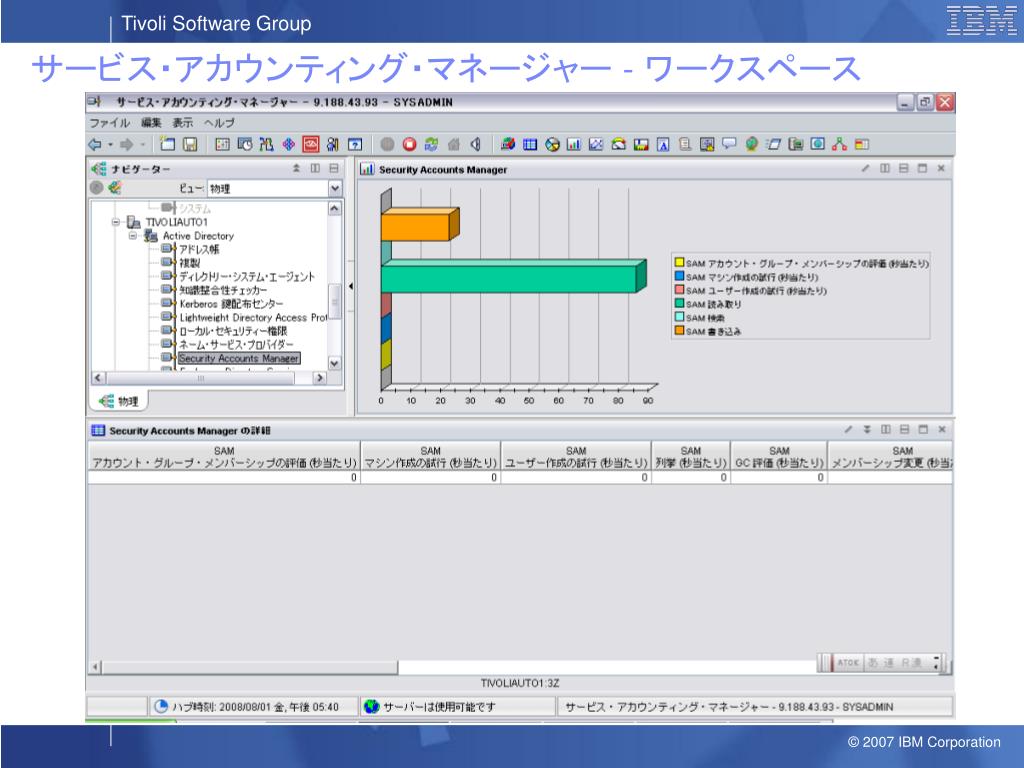Toggle sound with the speaker toolbar icon

pos(476,144)
